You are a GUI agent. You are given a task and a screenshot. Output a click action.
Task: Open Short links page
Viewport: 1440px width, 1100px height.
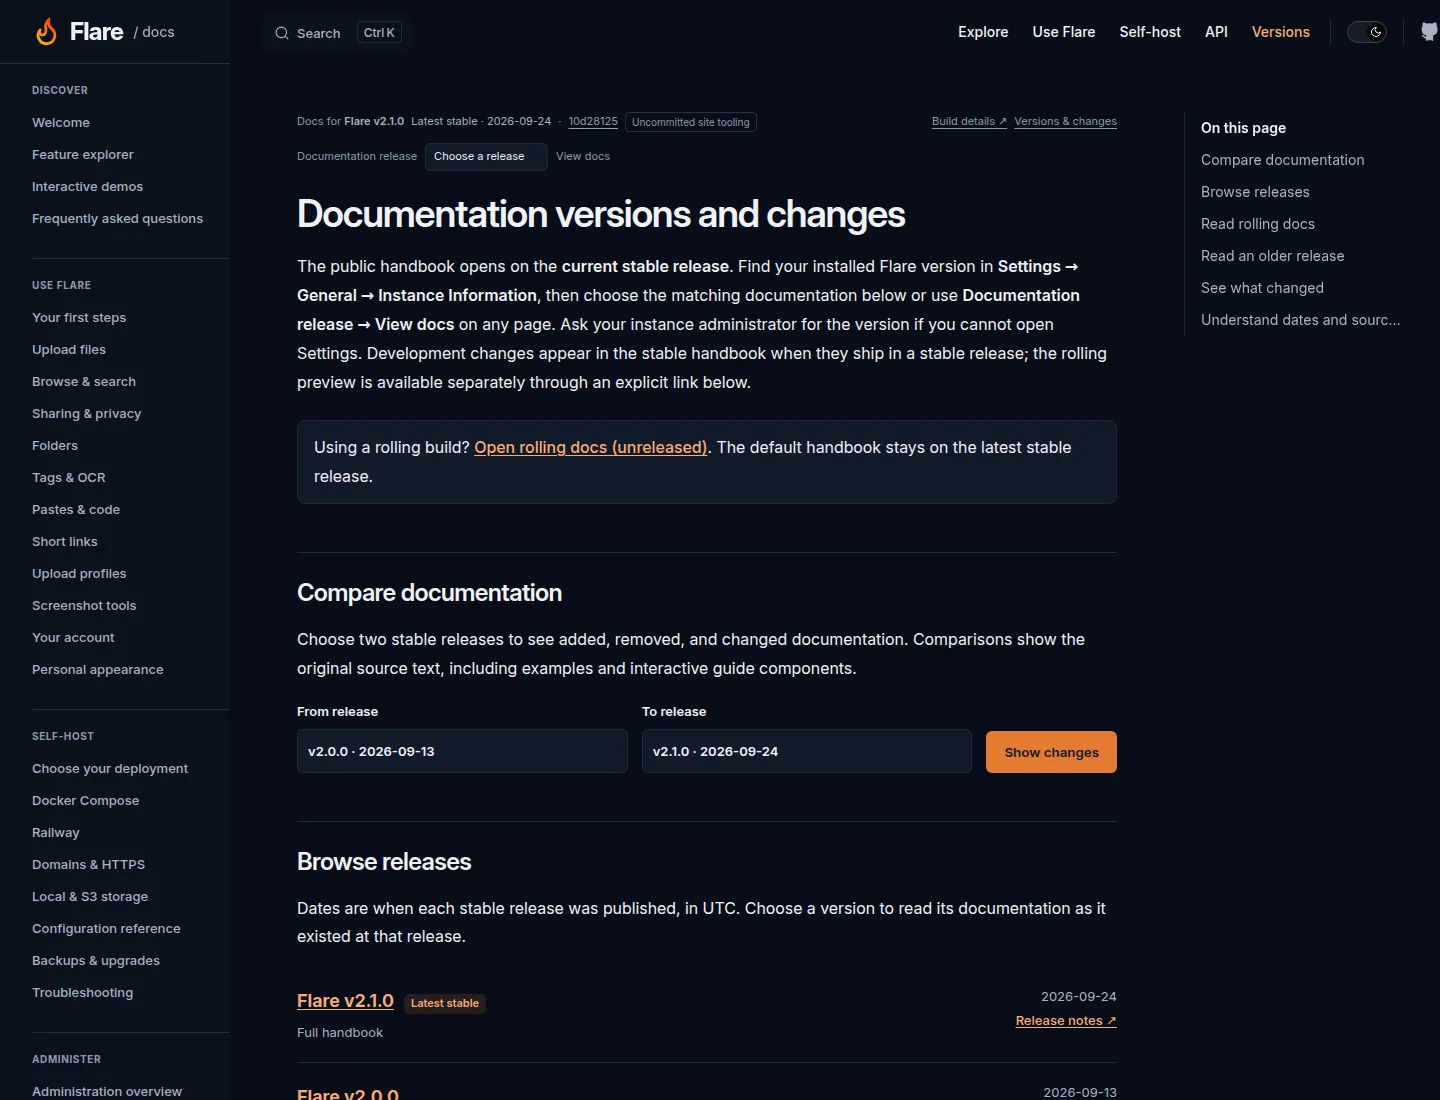(x=65, y=542)
